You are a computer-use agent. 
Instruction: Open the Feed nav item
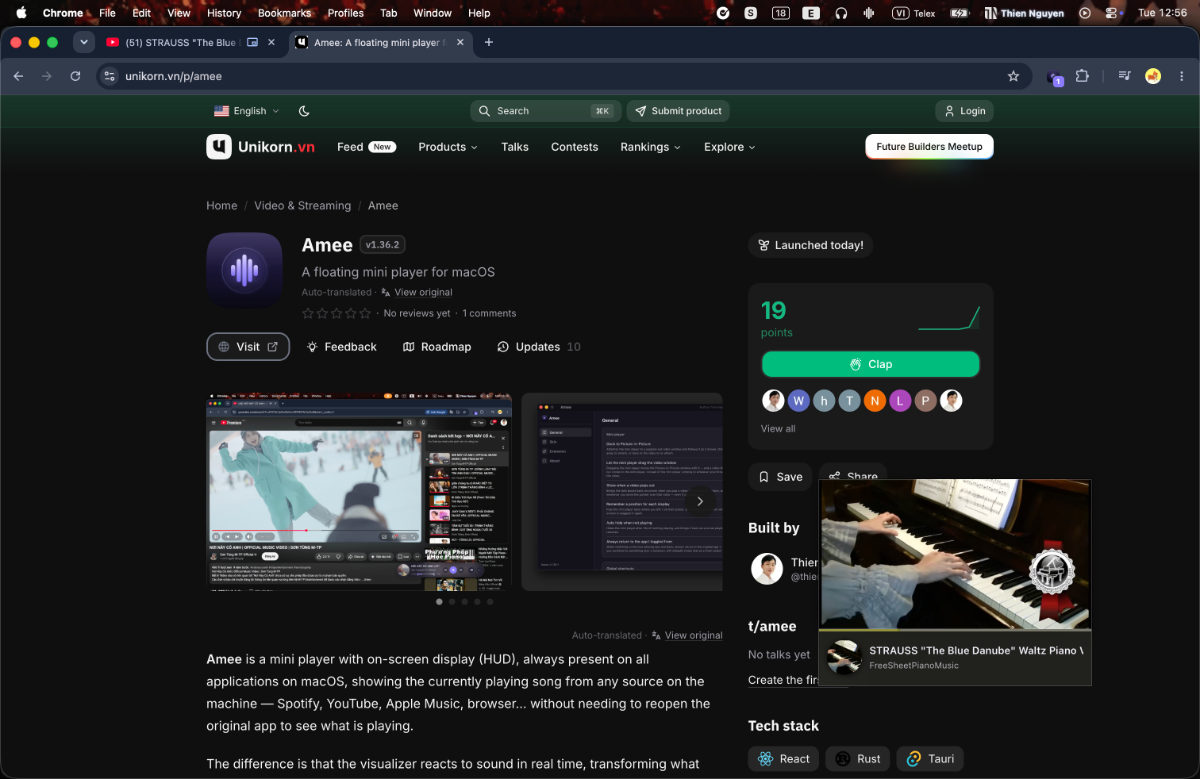365,147
